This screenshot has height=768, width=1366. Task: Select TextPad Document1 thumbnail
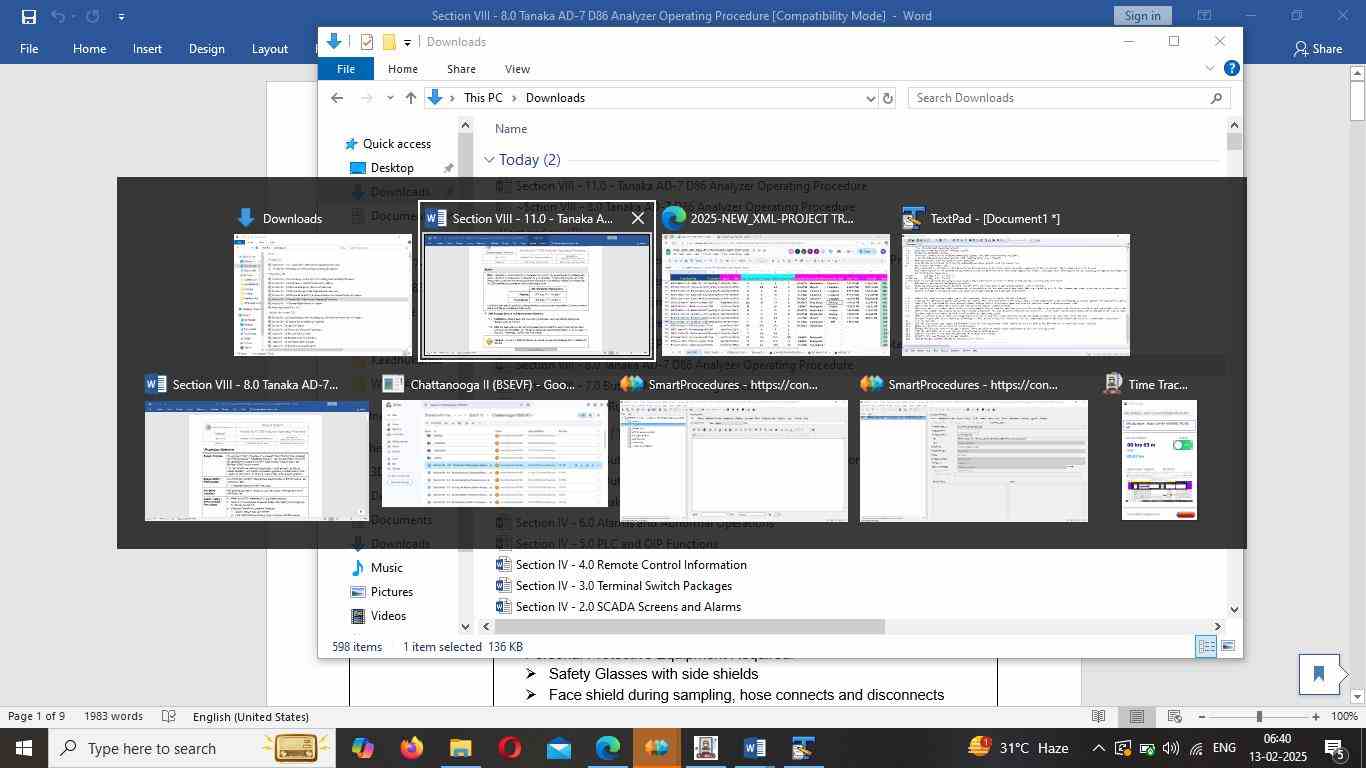coord(1016,295)
